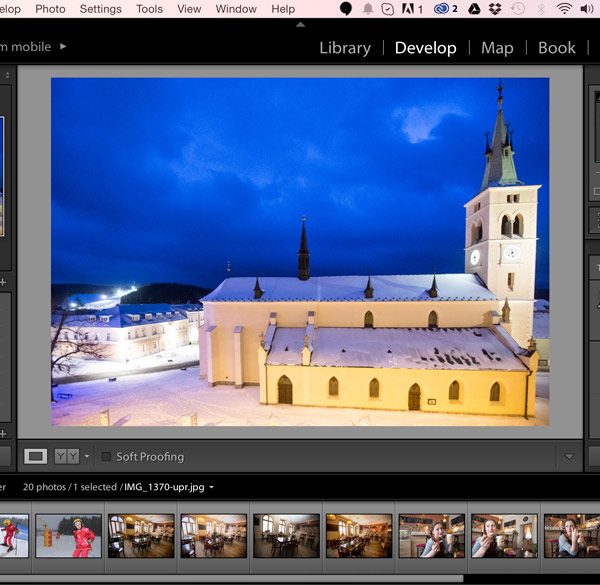Enable the Soft Proofing checkbox
Screen dimensions: 600x585
(106, 456)
